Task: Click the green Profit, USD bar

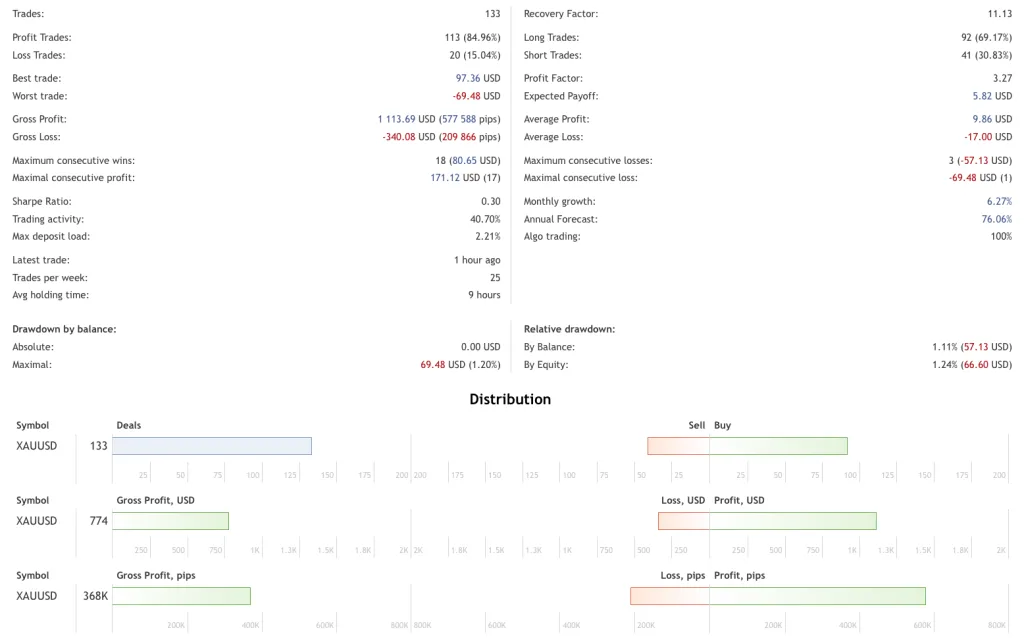Action: point(792,521)
